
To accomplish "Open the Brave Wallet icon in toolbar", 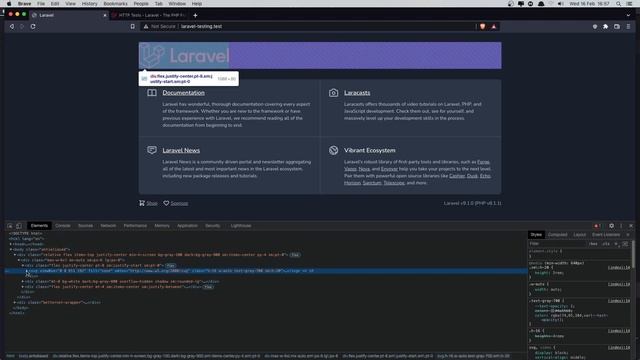I will 617,27.
